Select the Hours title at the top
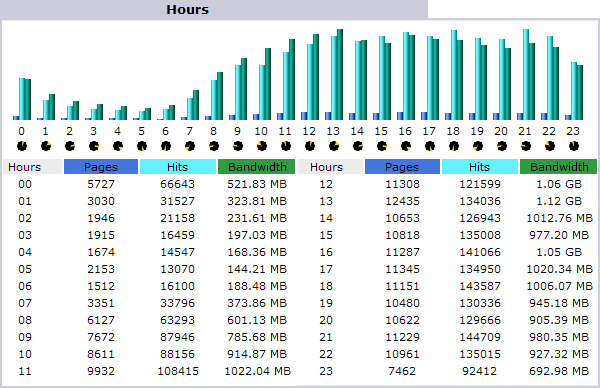 point(188,10)
